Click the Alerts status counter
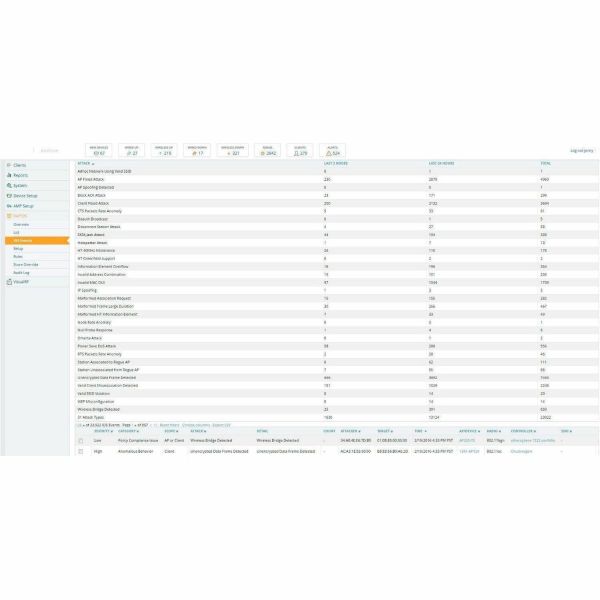Viewport: 600px width, 600px height. click(333, 150)
